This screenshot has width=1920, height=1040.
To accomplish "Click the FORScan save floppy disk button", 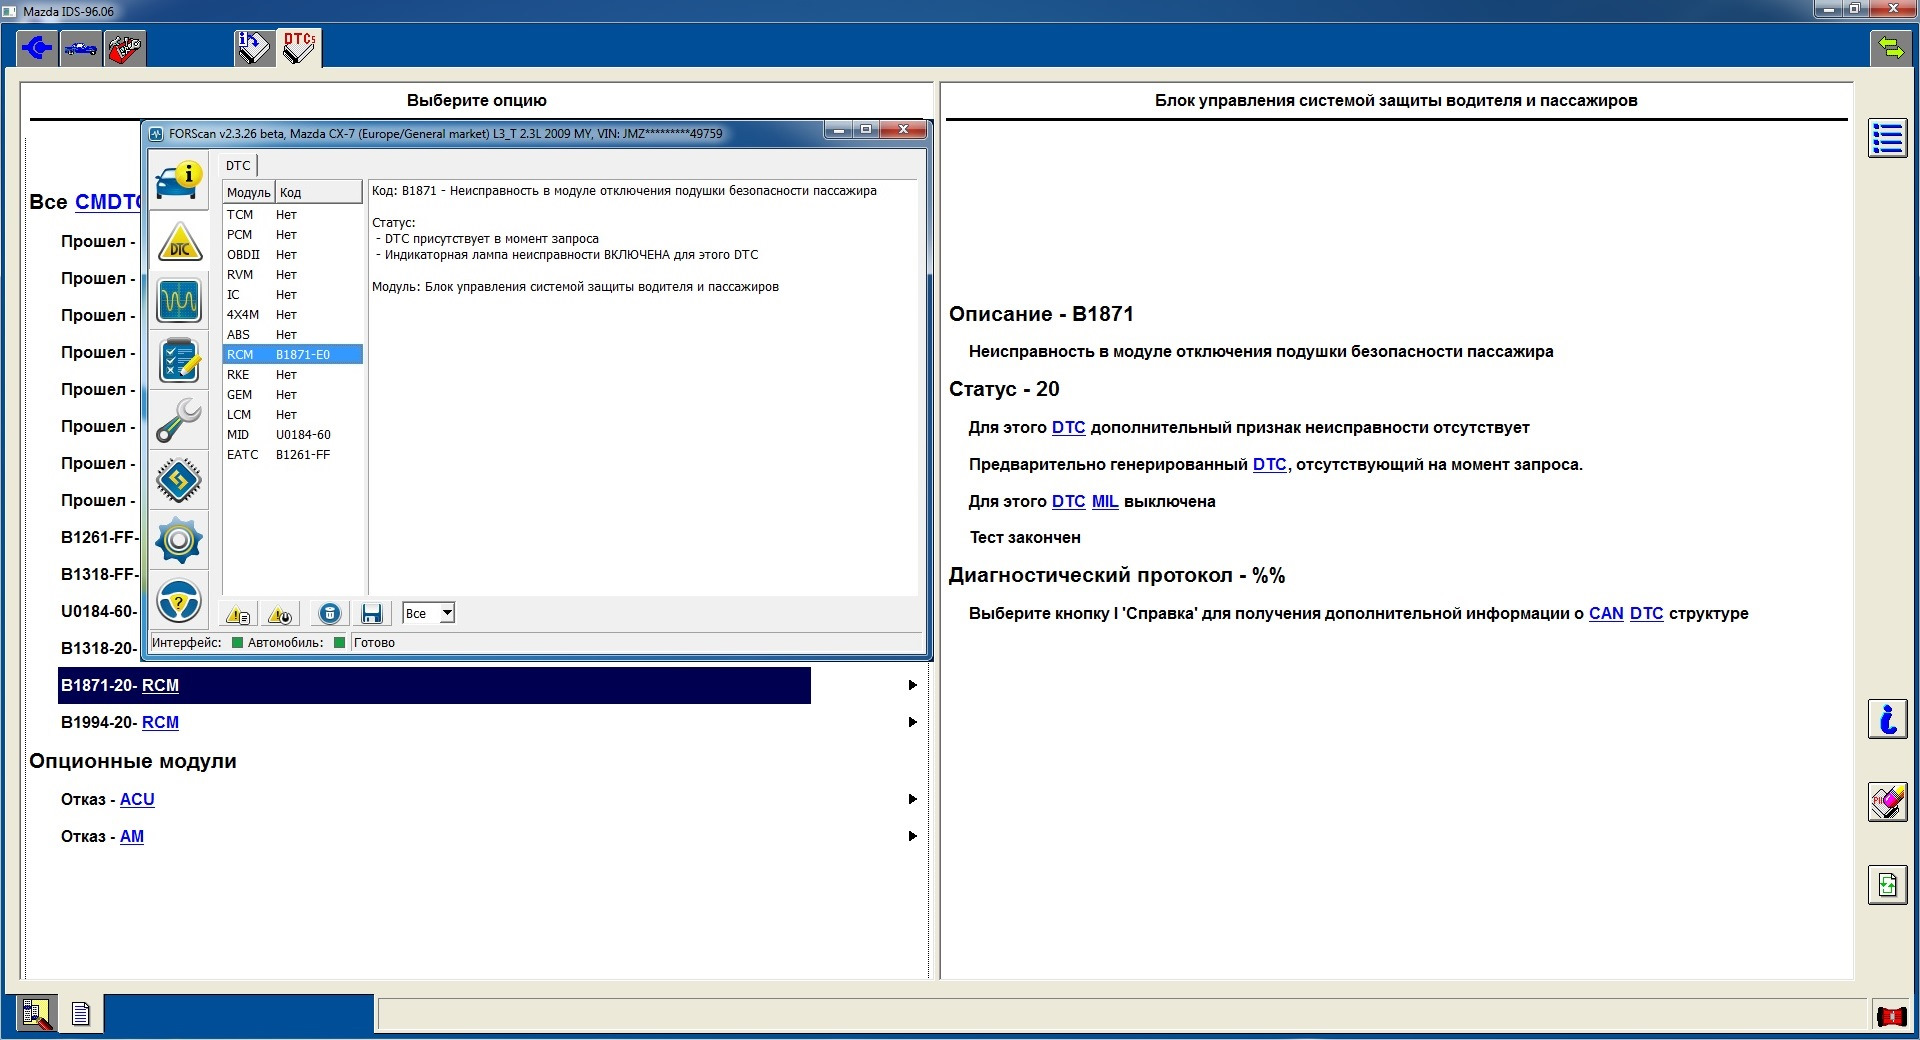I will [x=372, y=614].
